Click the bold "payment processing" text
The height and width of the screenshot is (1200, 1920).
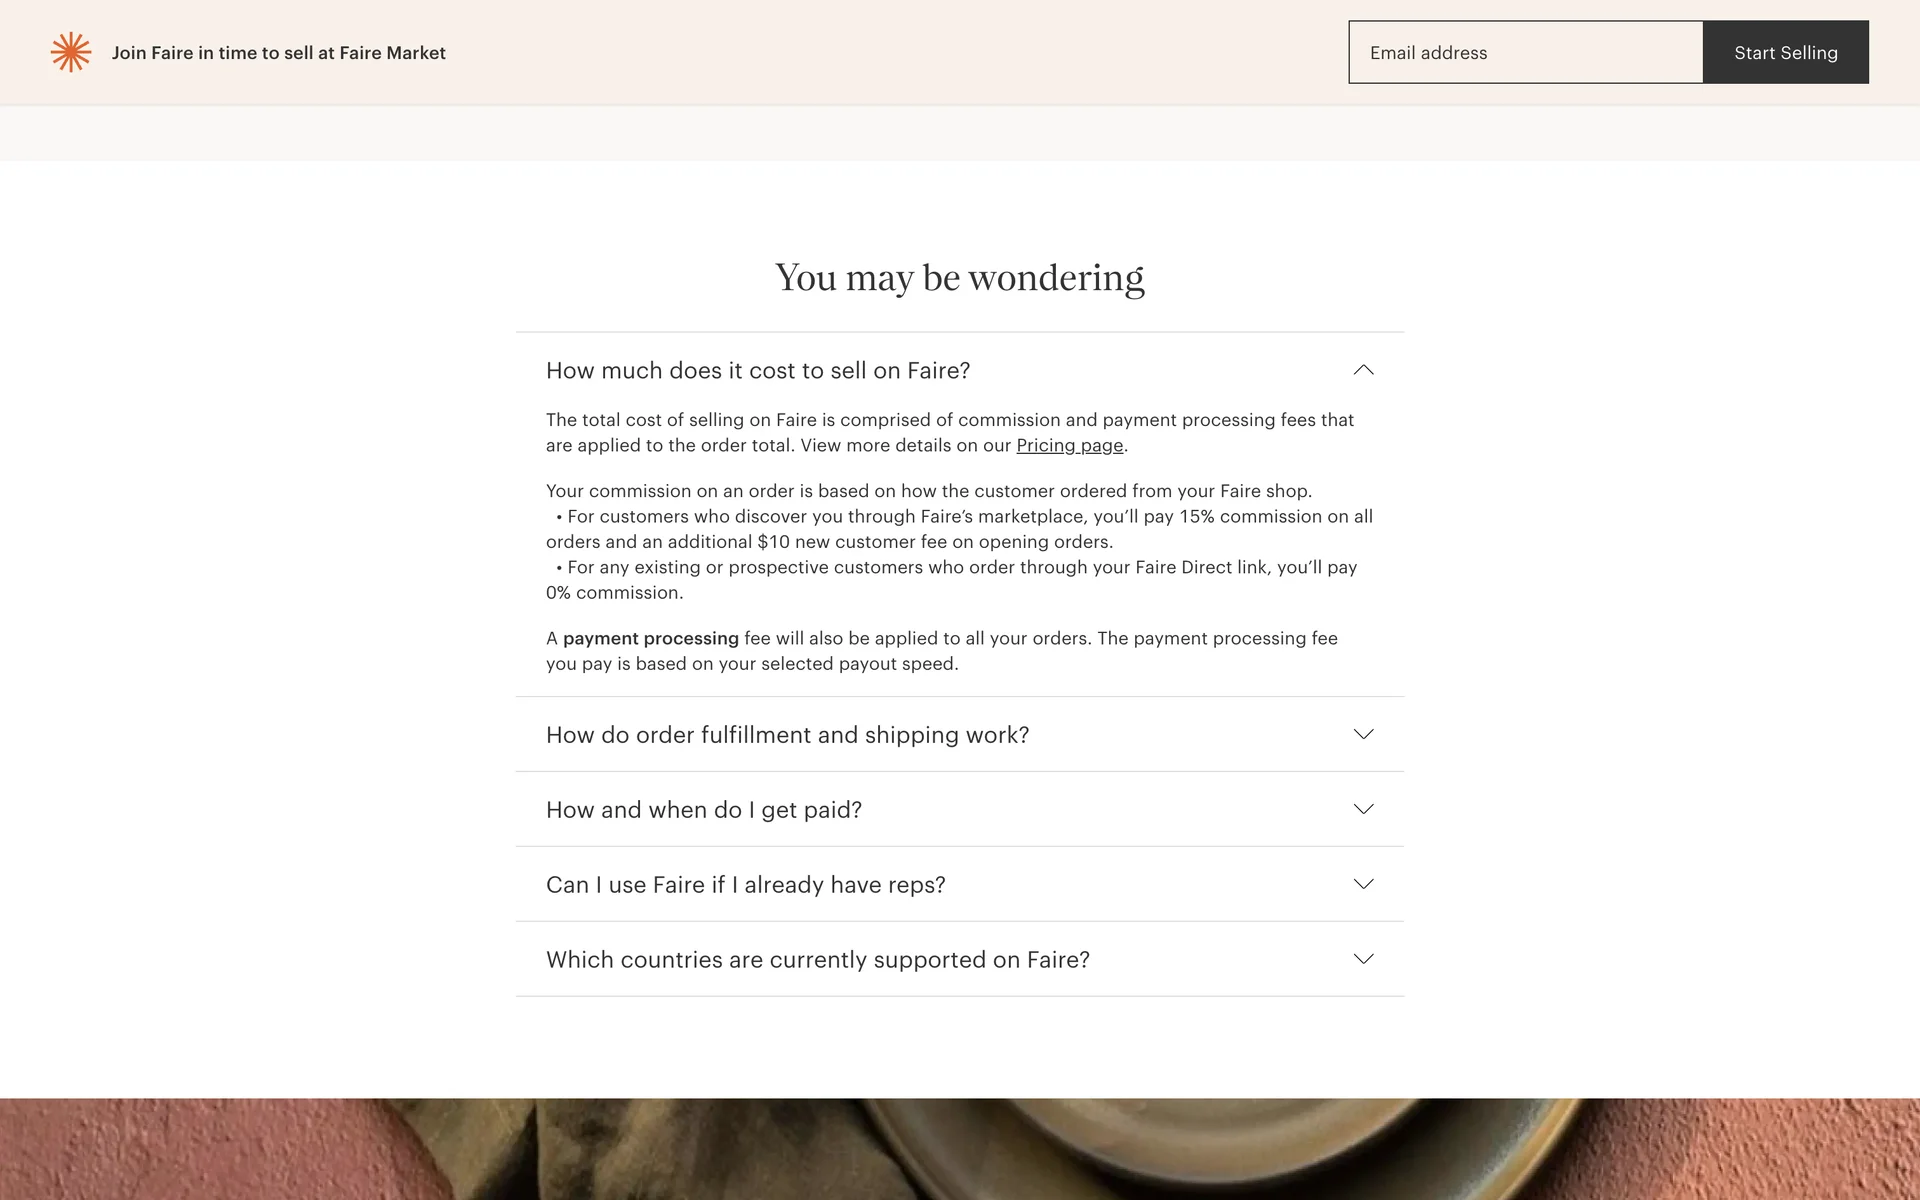point(650,639)
